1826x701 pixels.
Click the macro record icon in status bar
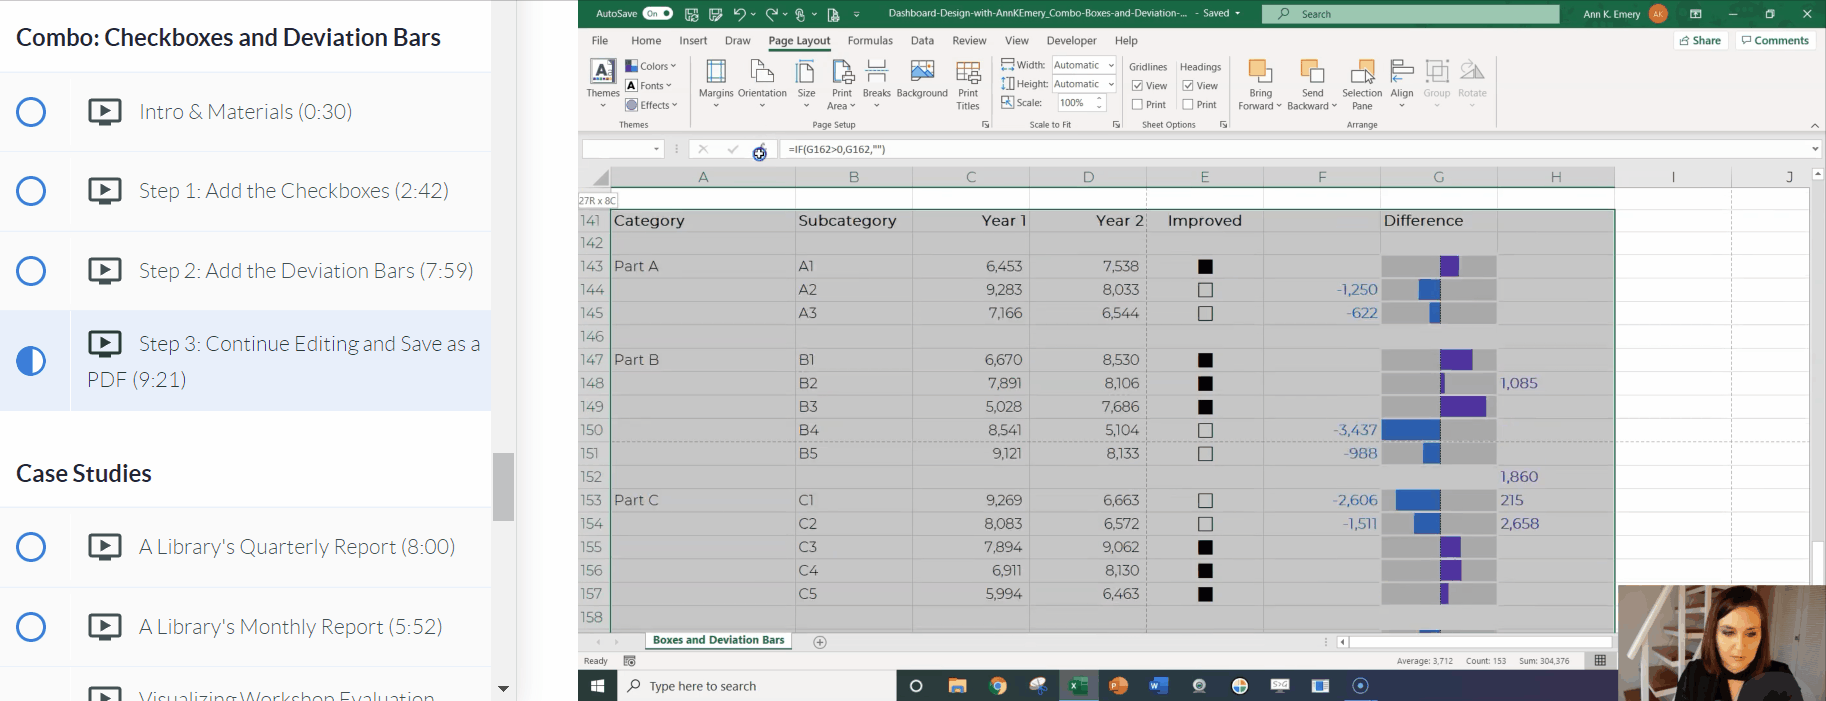629,661
